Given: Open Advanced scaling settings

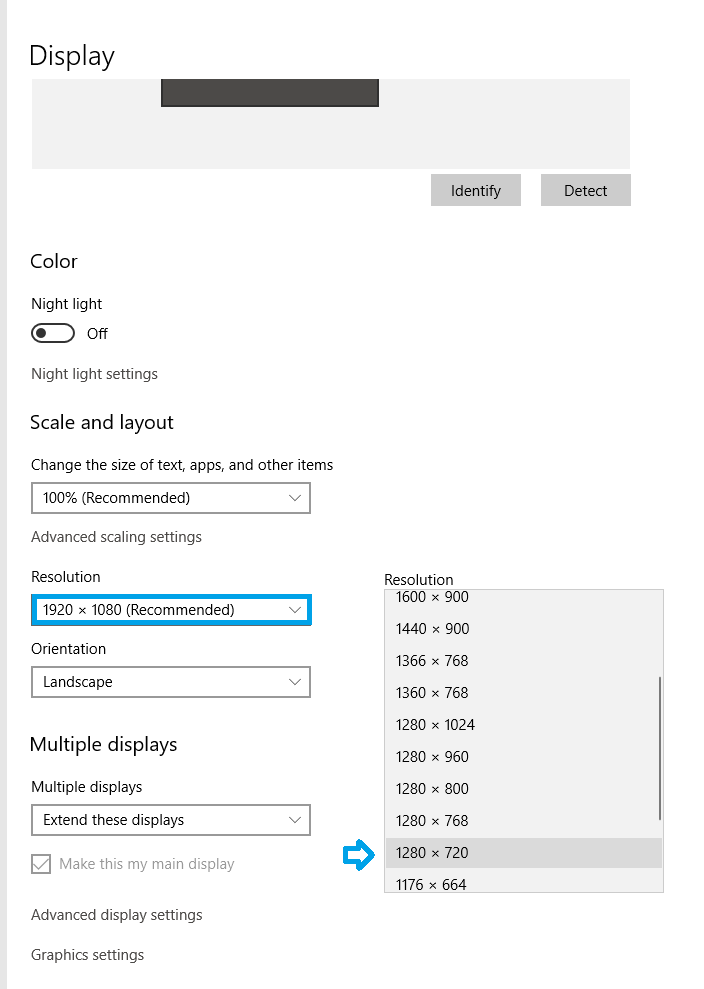Looking at the screenshot, I should coord(116,537).
